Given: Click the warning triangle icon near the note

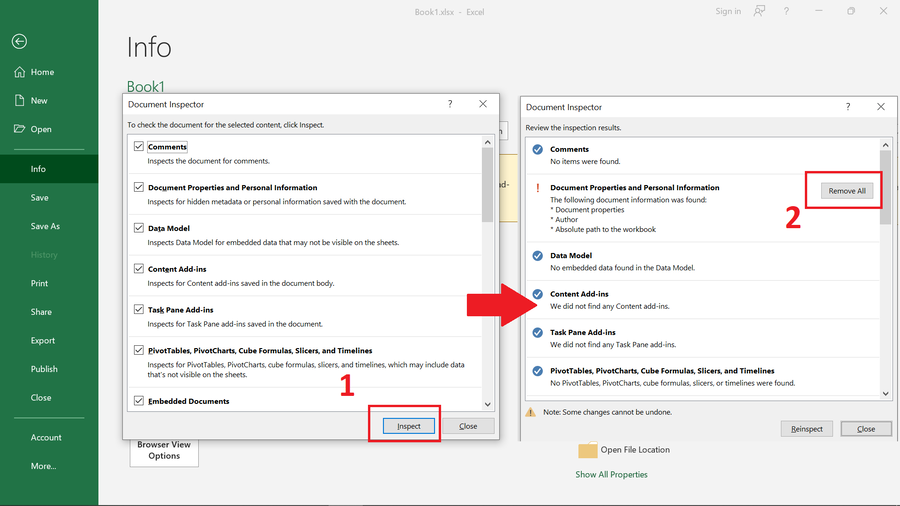Looking at the screenshot, I should tap(530, 412).
